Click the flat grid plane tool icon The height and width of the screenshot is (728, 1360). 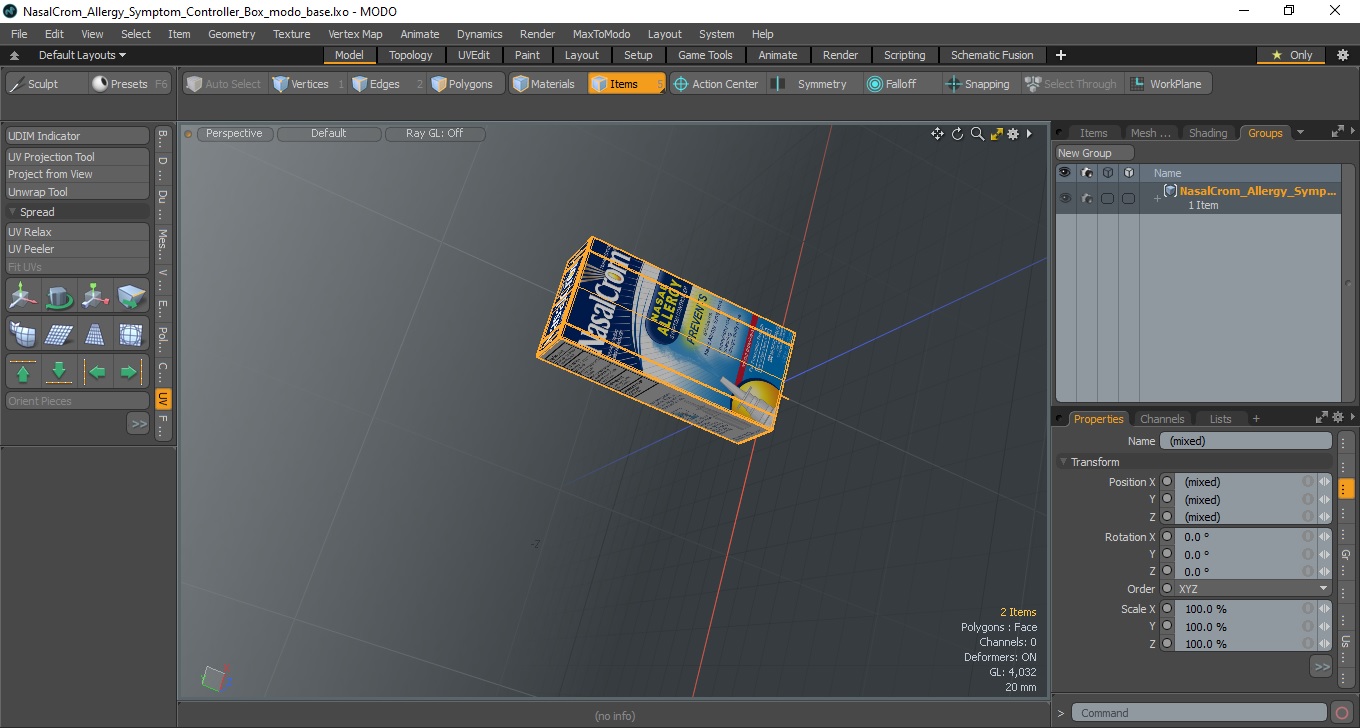click(x=59, y=334)
